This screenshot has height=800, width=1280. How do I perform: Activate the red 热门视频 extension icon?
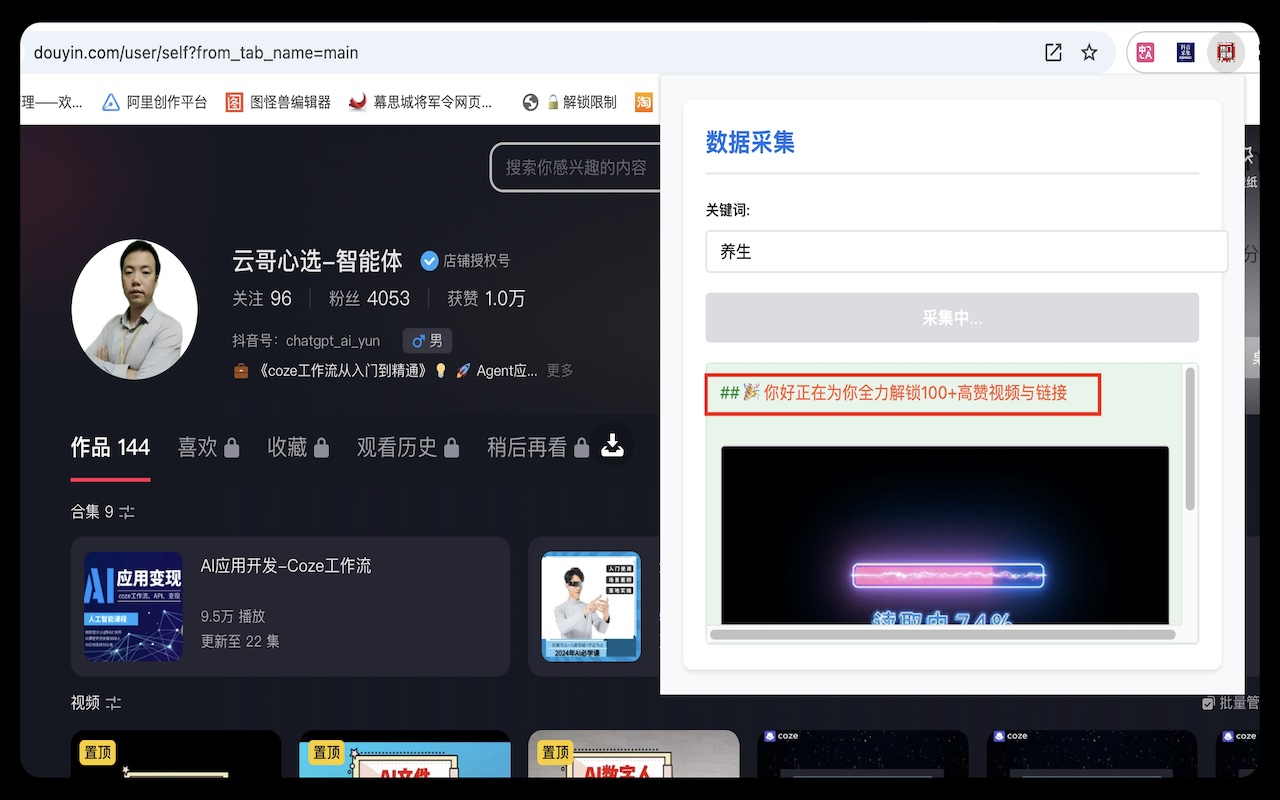(x=1226, y=52)
